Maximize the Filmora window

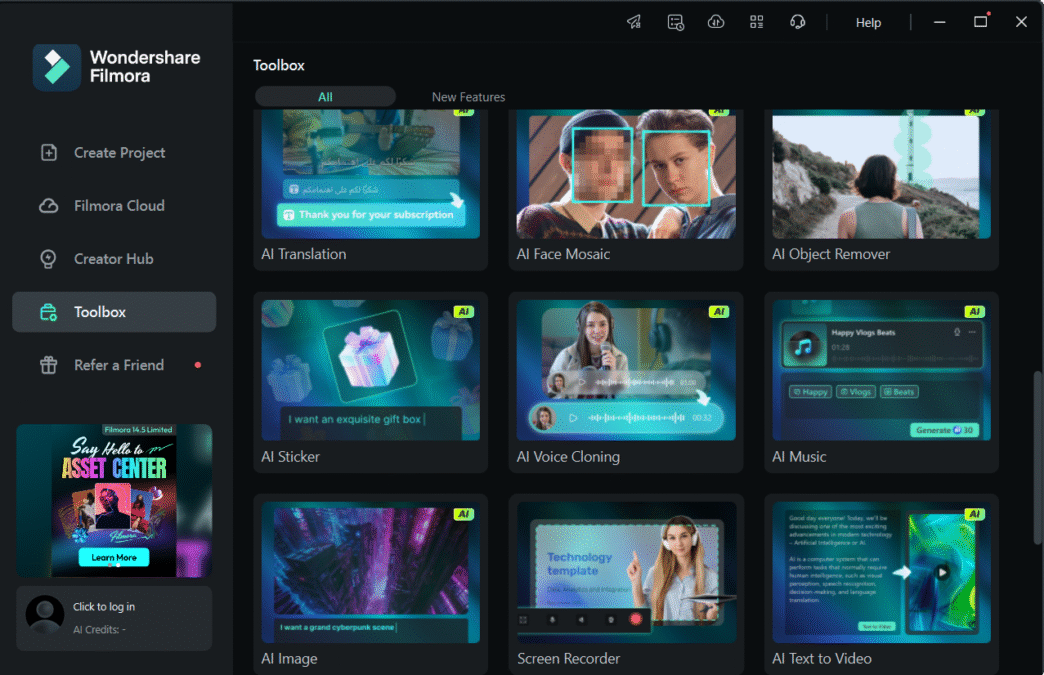[981, 22]
